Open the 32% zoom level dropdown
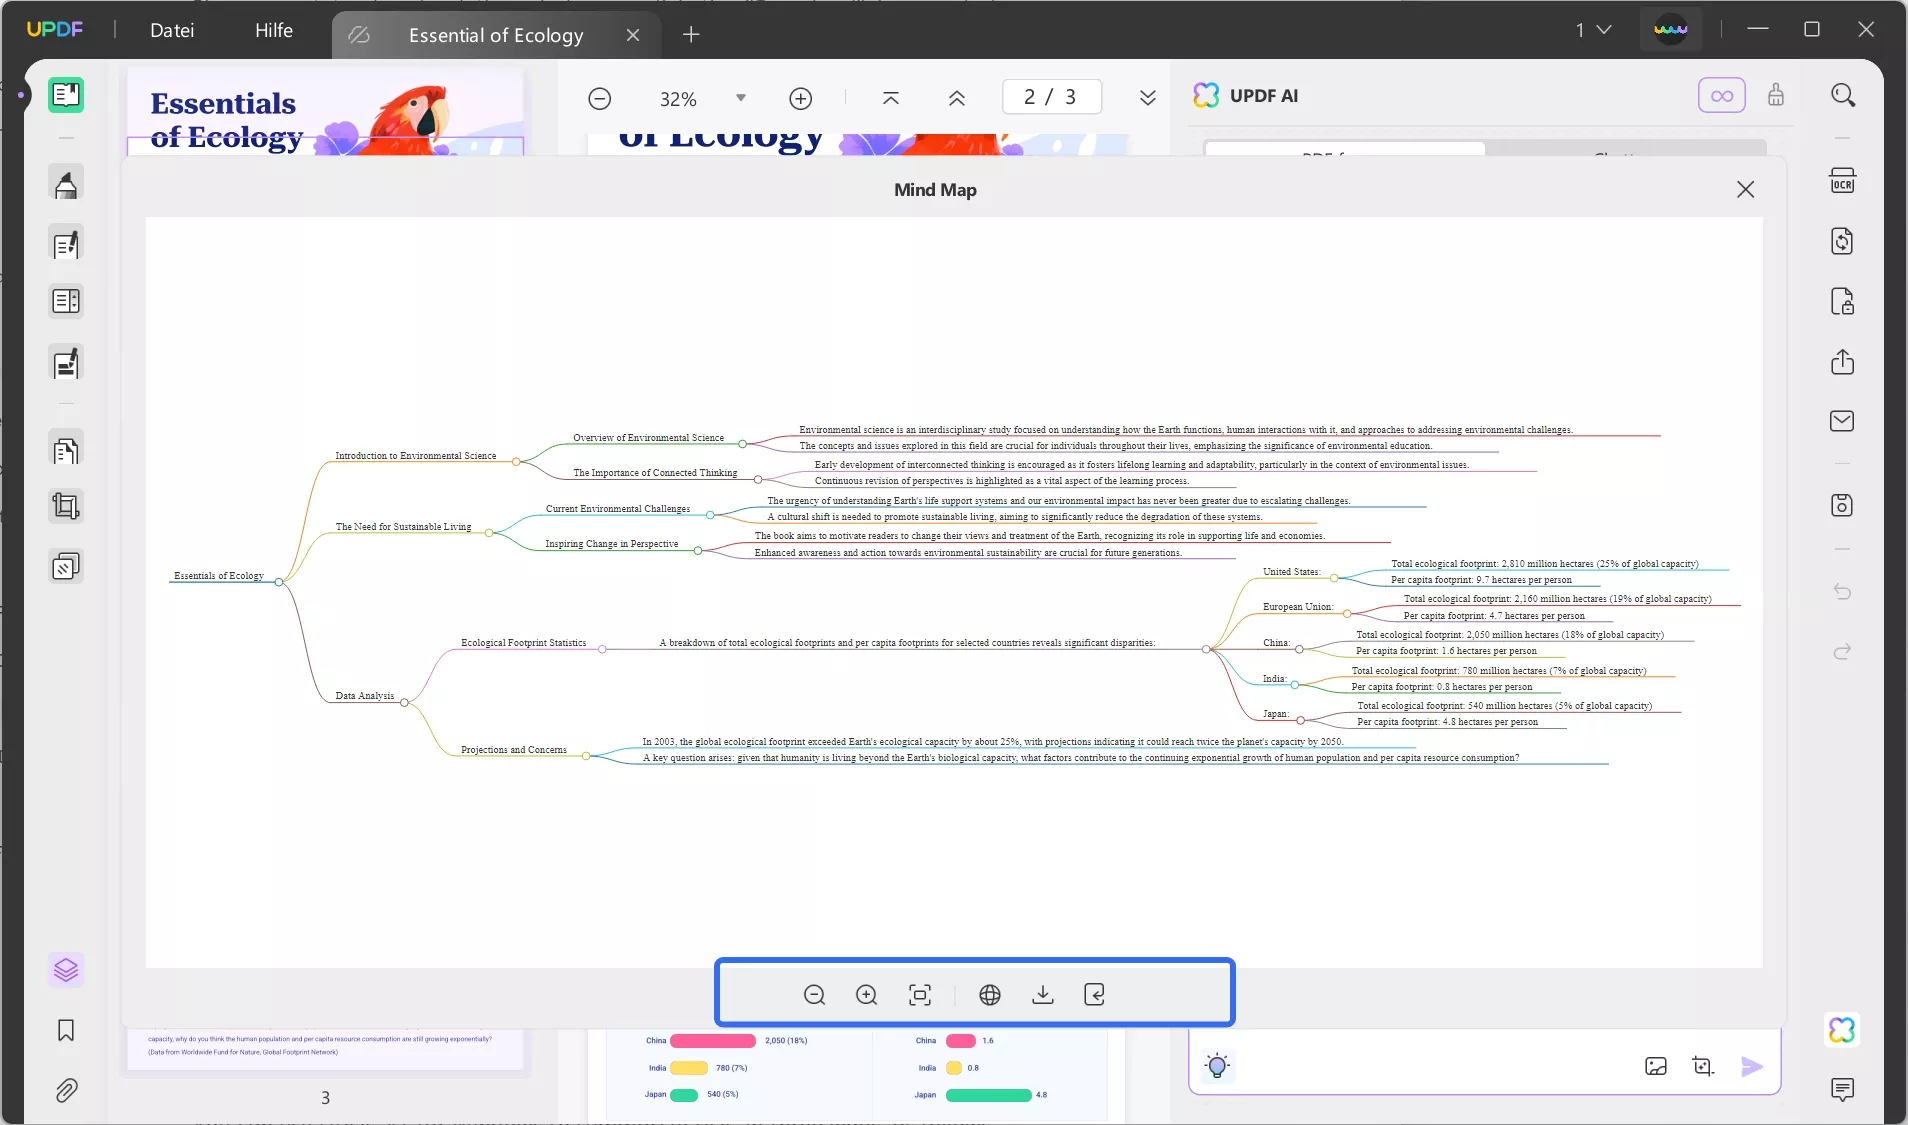The width and height of the screenshot is (1908, 1125). click(741, 98)
